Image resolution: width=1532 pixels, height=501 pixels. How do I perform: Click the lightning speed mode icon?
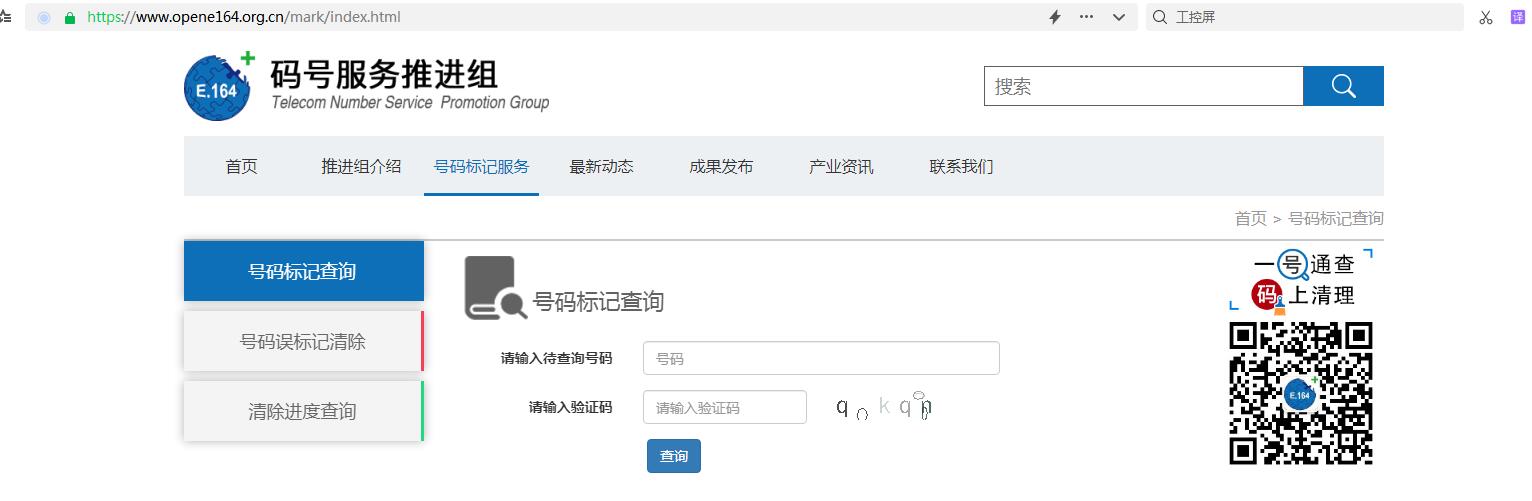1054,18
